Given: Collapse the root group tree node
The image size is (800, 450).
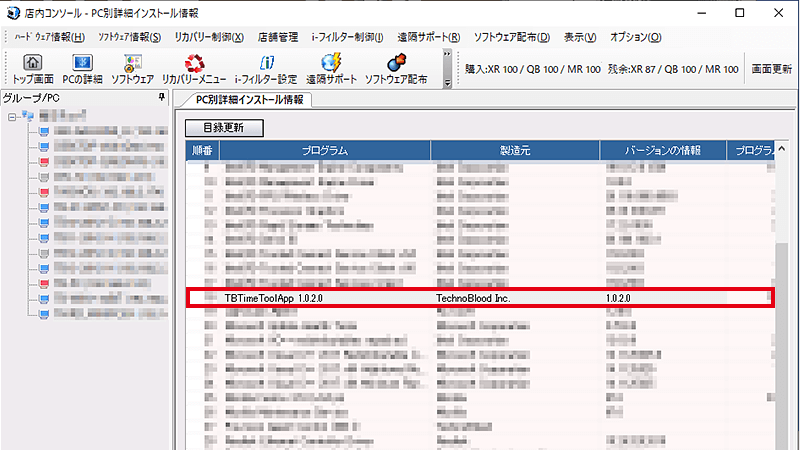Looking at the screenshot, I should coord(12,117).
